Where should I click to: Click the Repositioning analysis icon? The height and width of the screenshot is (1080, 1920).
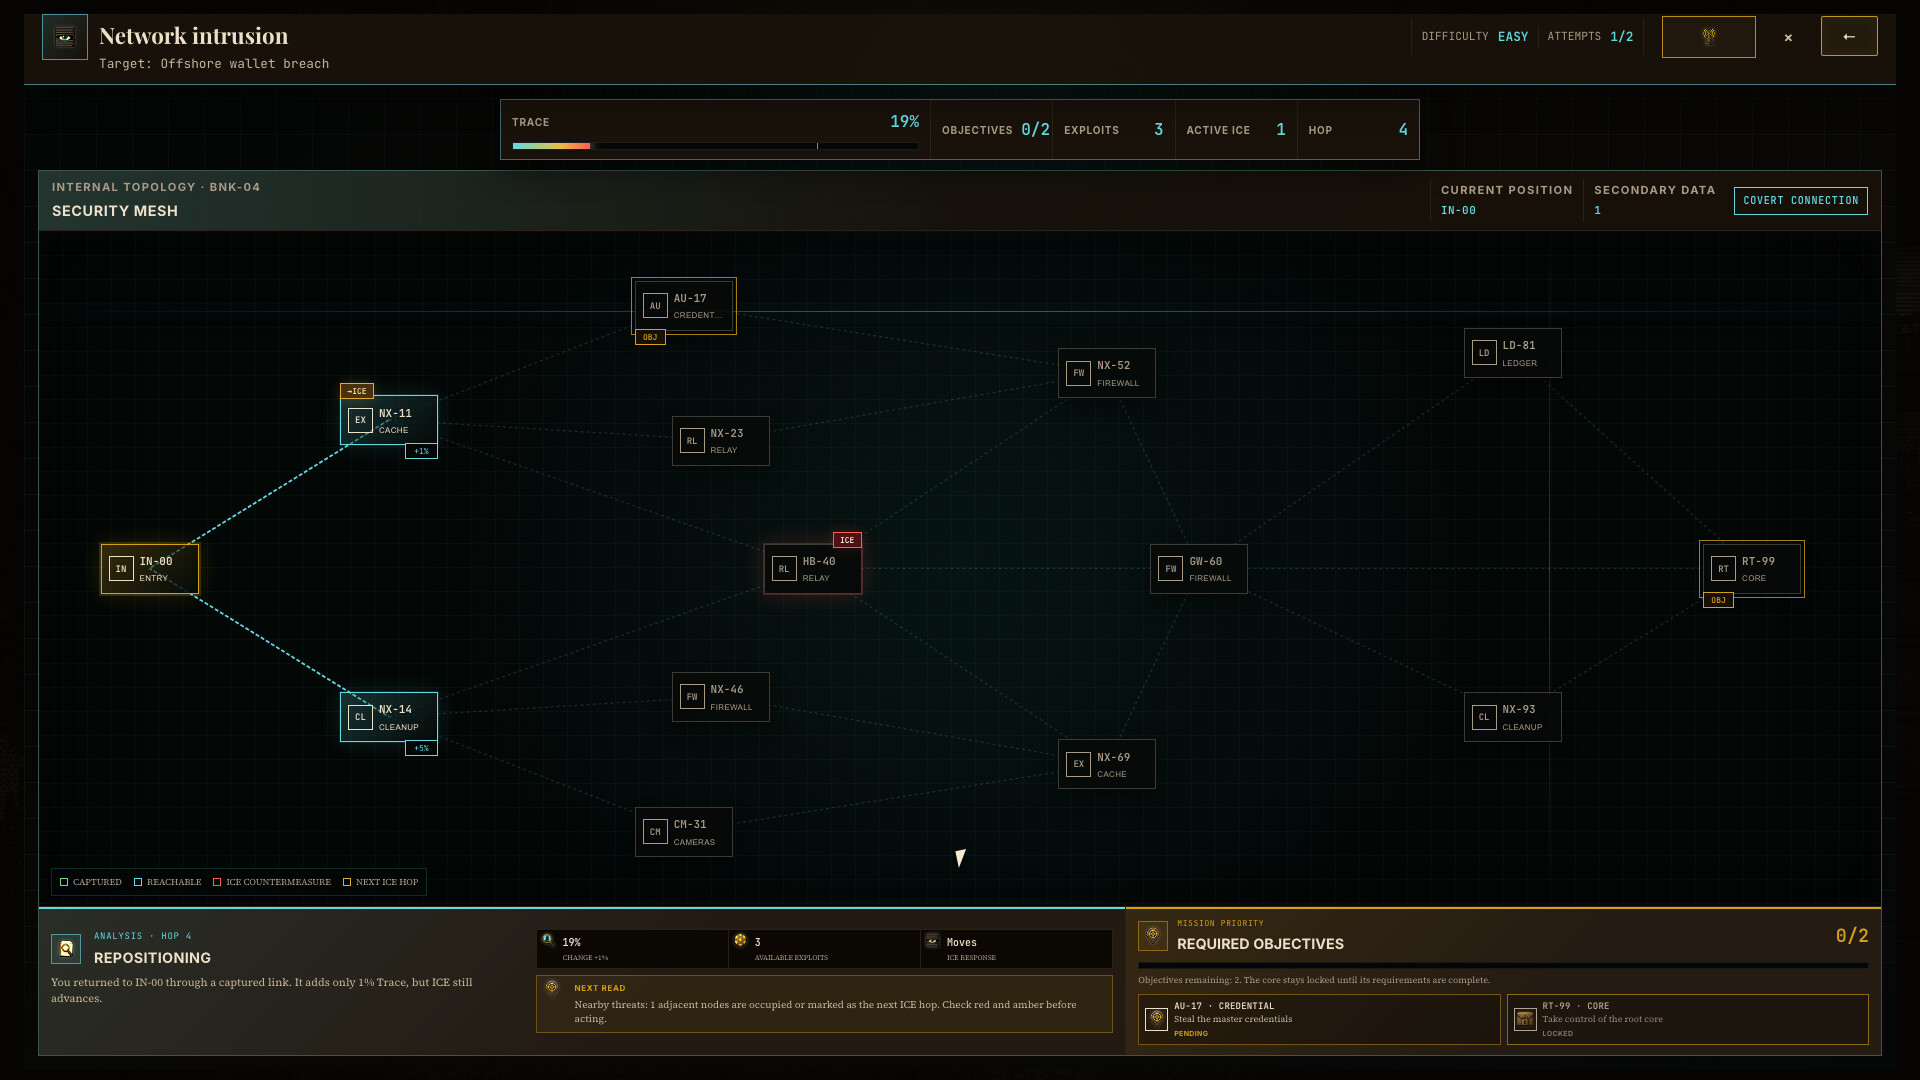click(x=66, y=948)
